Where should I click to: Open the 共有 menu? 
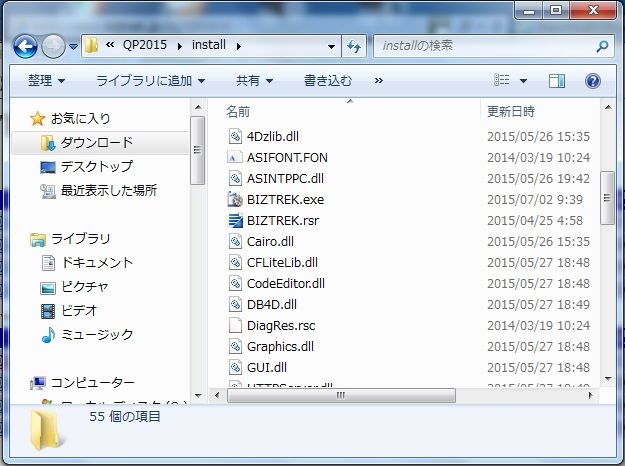(254, 81)
